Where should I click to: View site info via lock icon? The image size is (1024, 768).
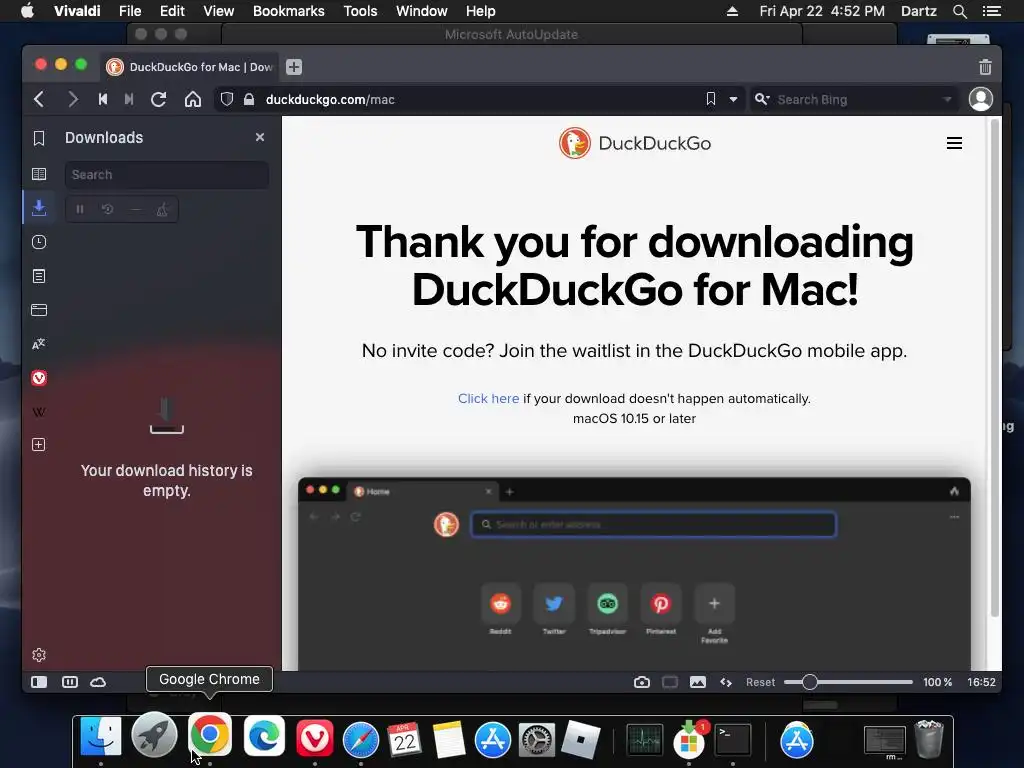pyautogui.click(x=249, y=99)
